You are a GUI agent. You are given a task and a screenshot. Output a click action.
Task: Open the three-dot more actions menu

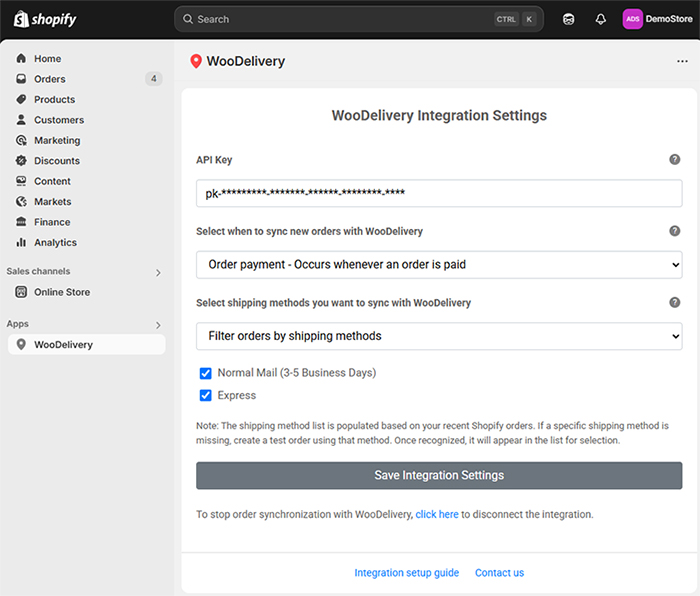click(x=682, y=61)
